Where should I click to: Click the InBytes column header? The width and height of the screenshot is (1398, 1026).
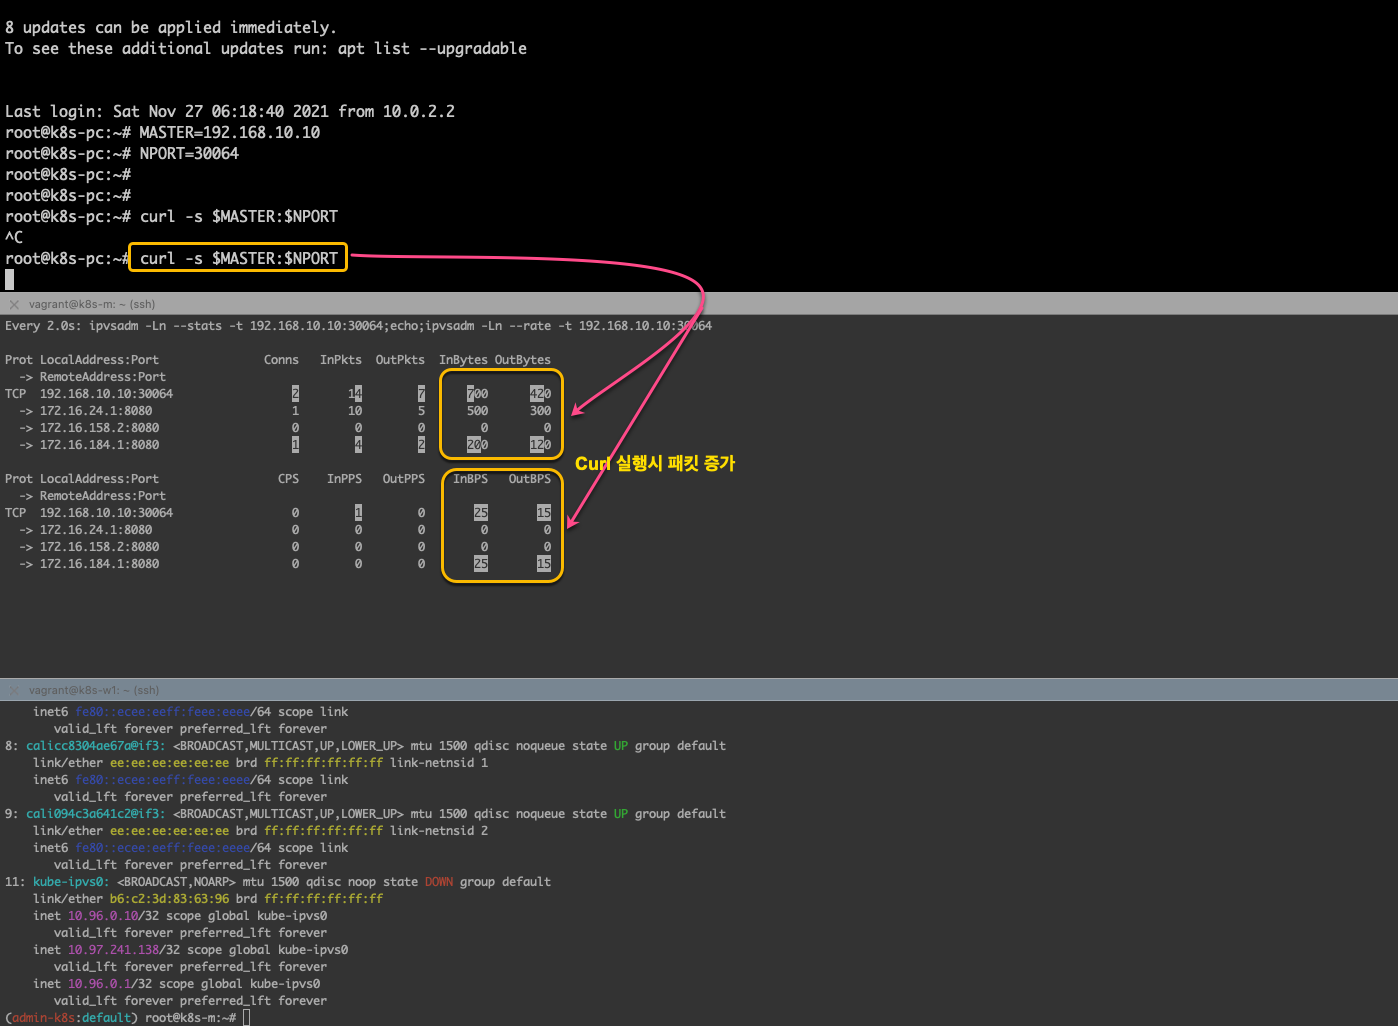[463, 360]
